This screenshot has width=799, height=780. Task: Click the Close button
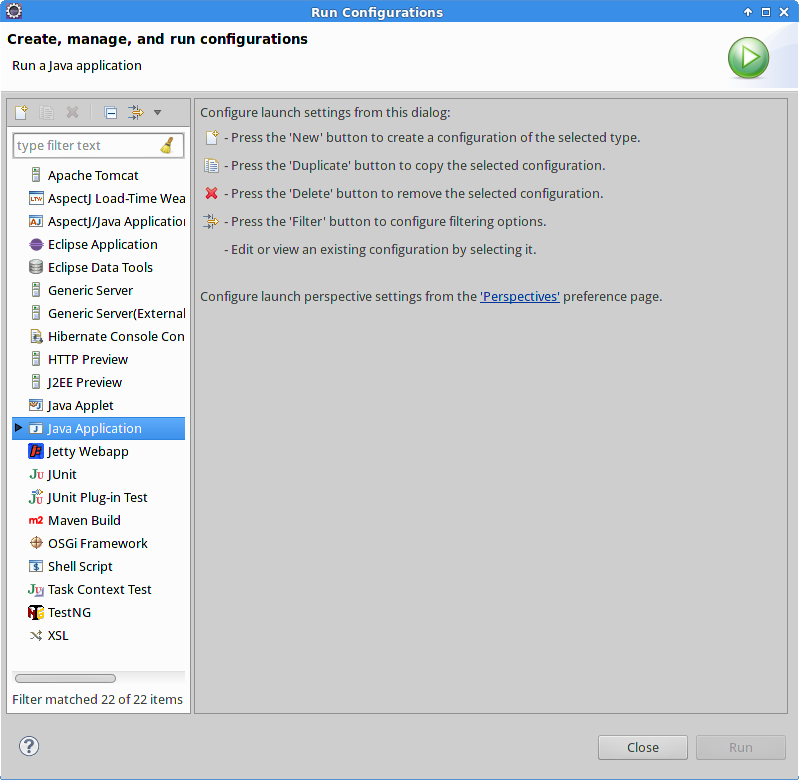pos(643,747)
